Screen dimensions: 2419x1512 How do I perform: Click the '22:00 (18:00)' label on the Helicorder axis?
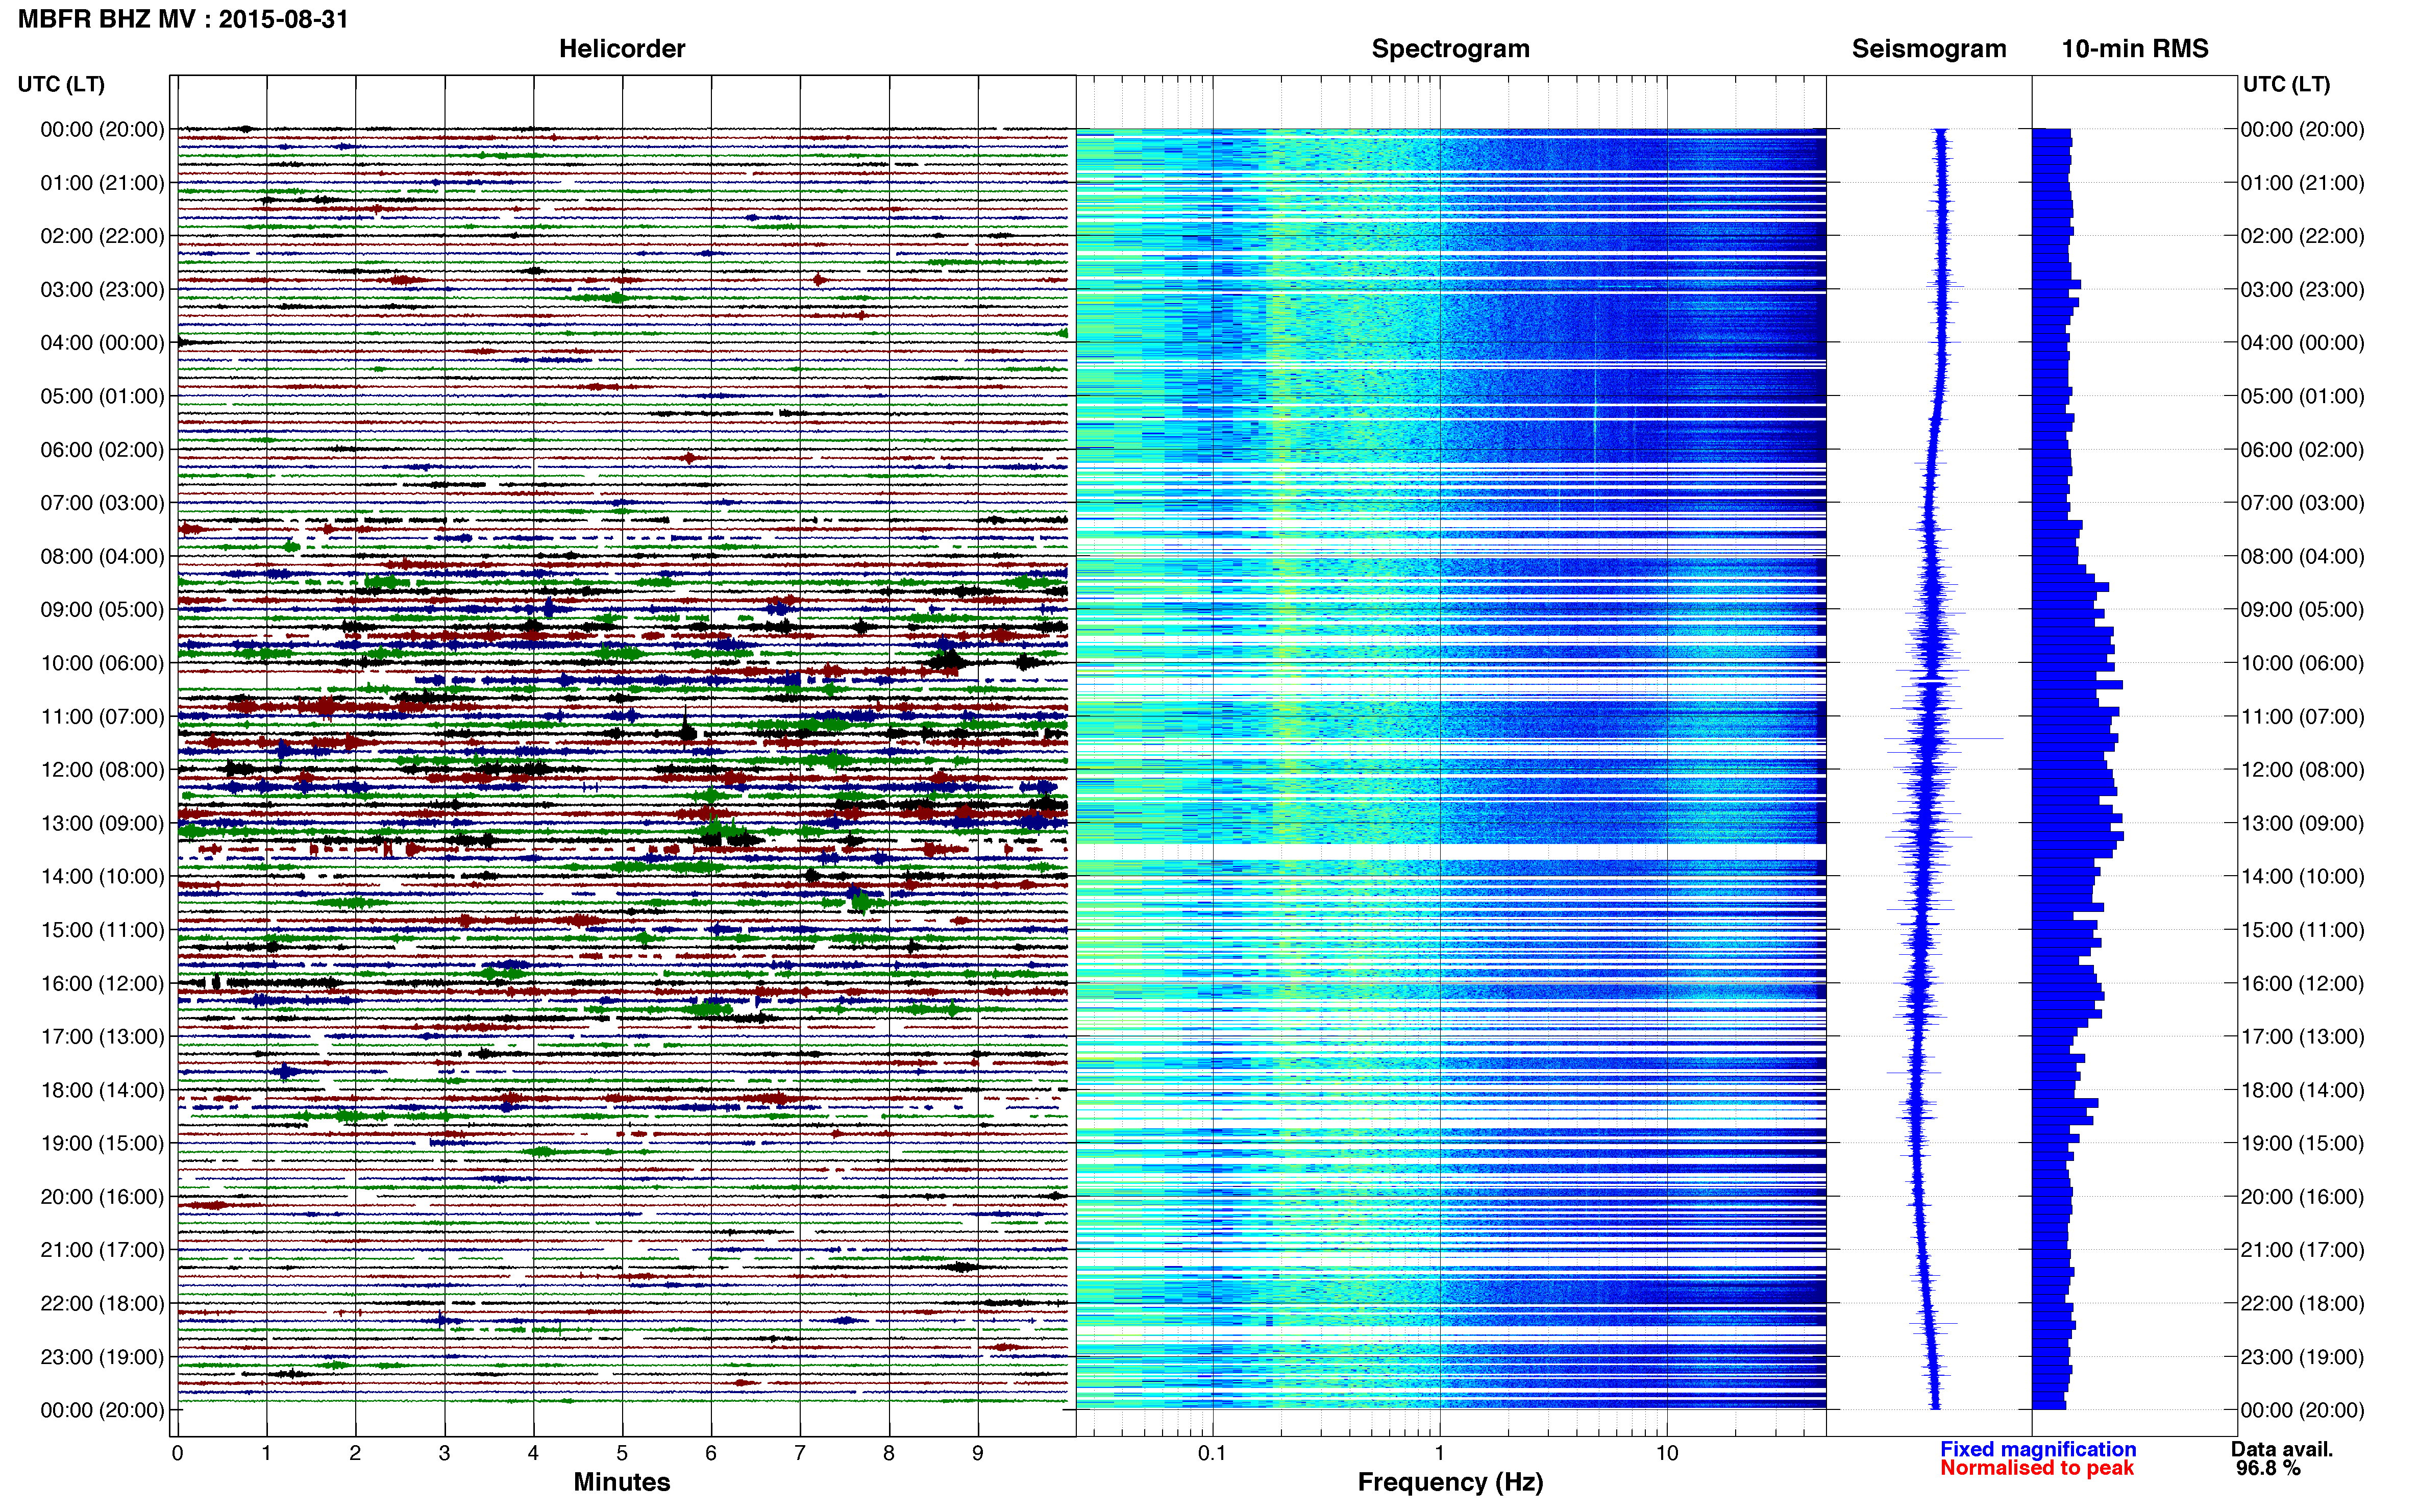click(102, 1304)
